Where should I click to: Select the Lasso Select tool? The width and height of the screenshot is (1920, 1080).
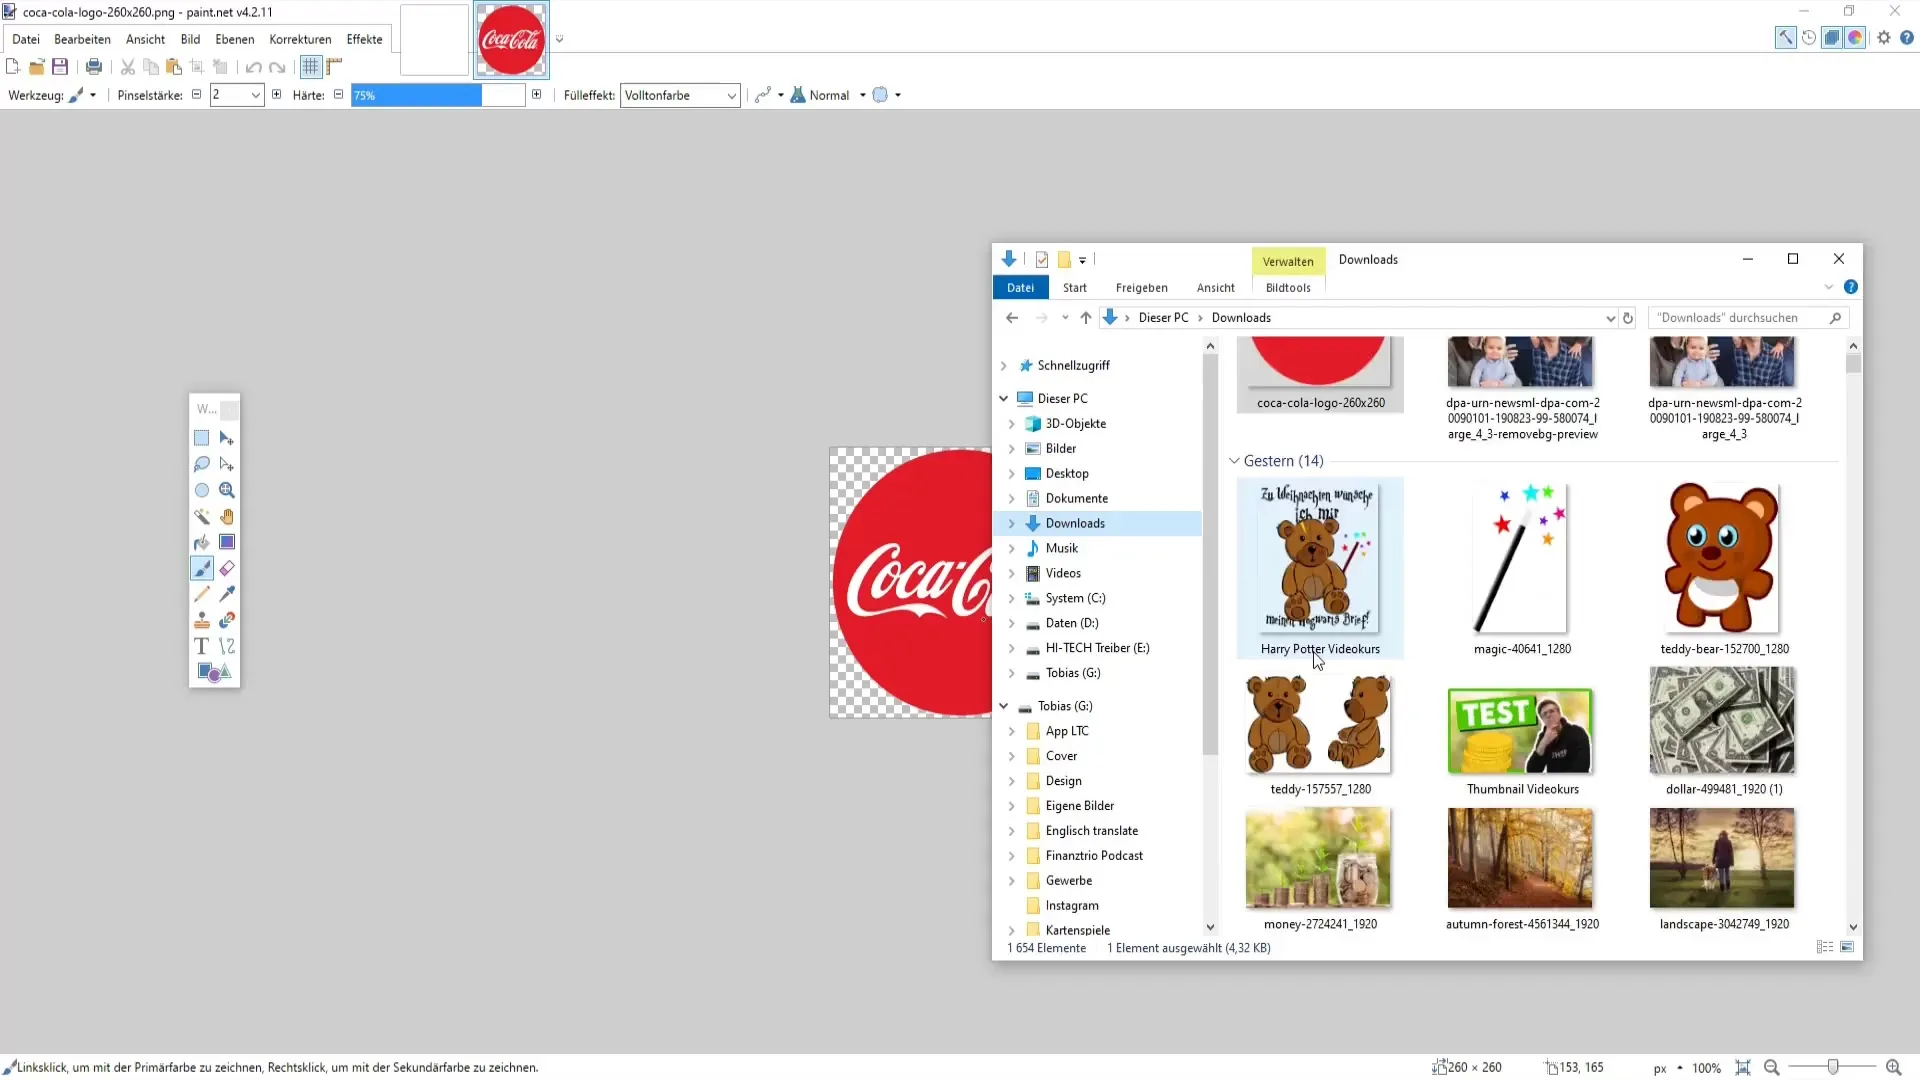pyautogui.click(x=201, y=464)
